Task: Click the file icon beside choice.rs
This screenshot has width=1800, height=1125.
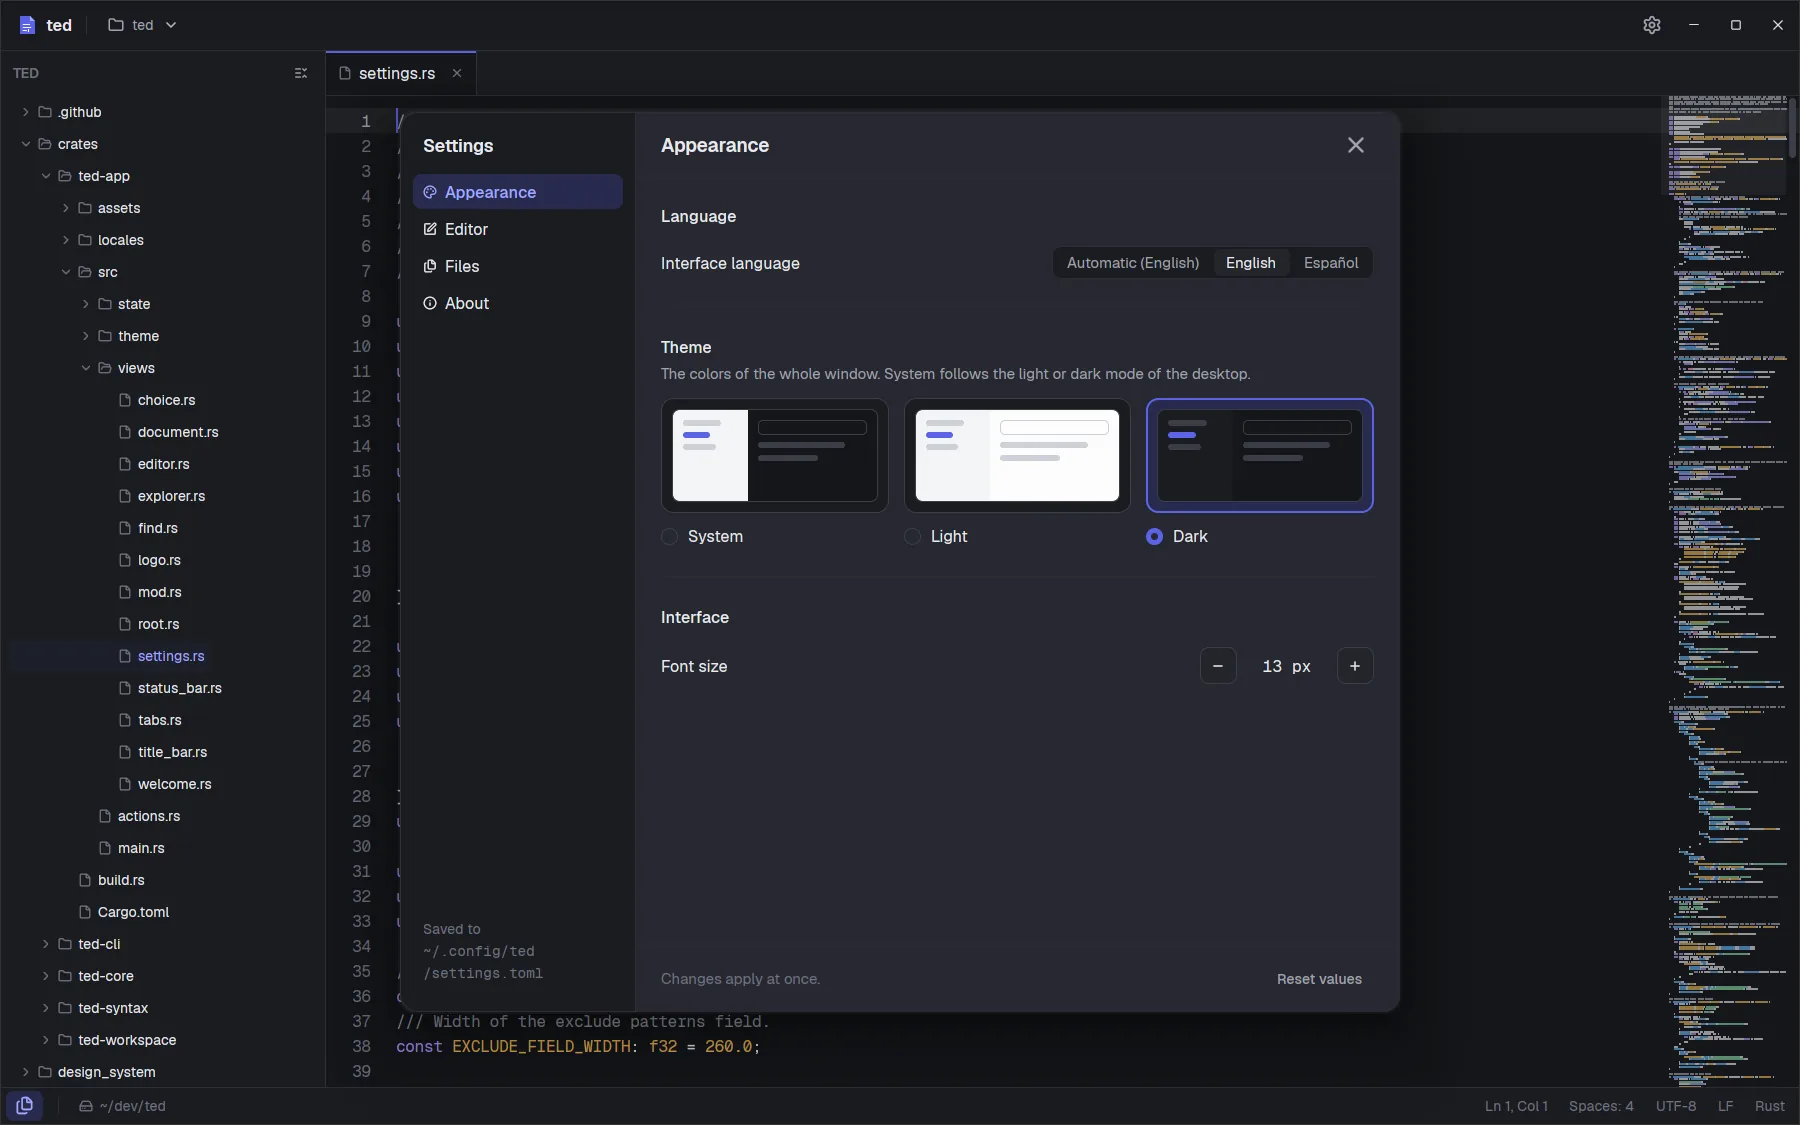Action: tap(125, 400)
